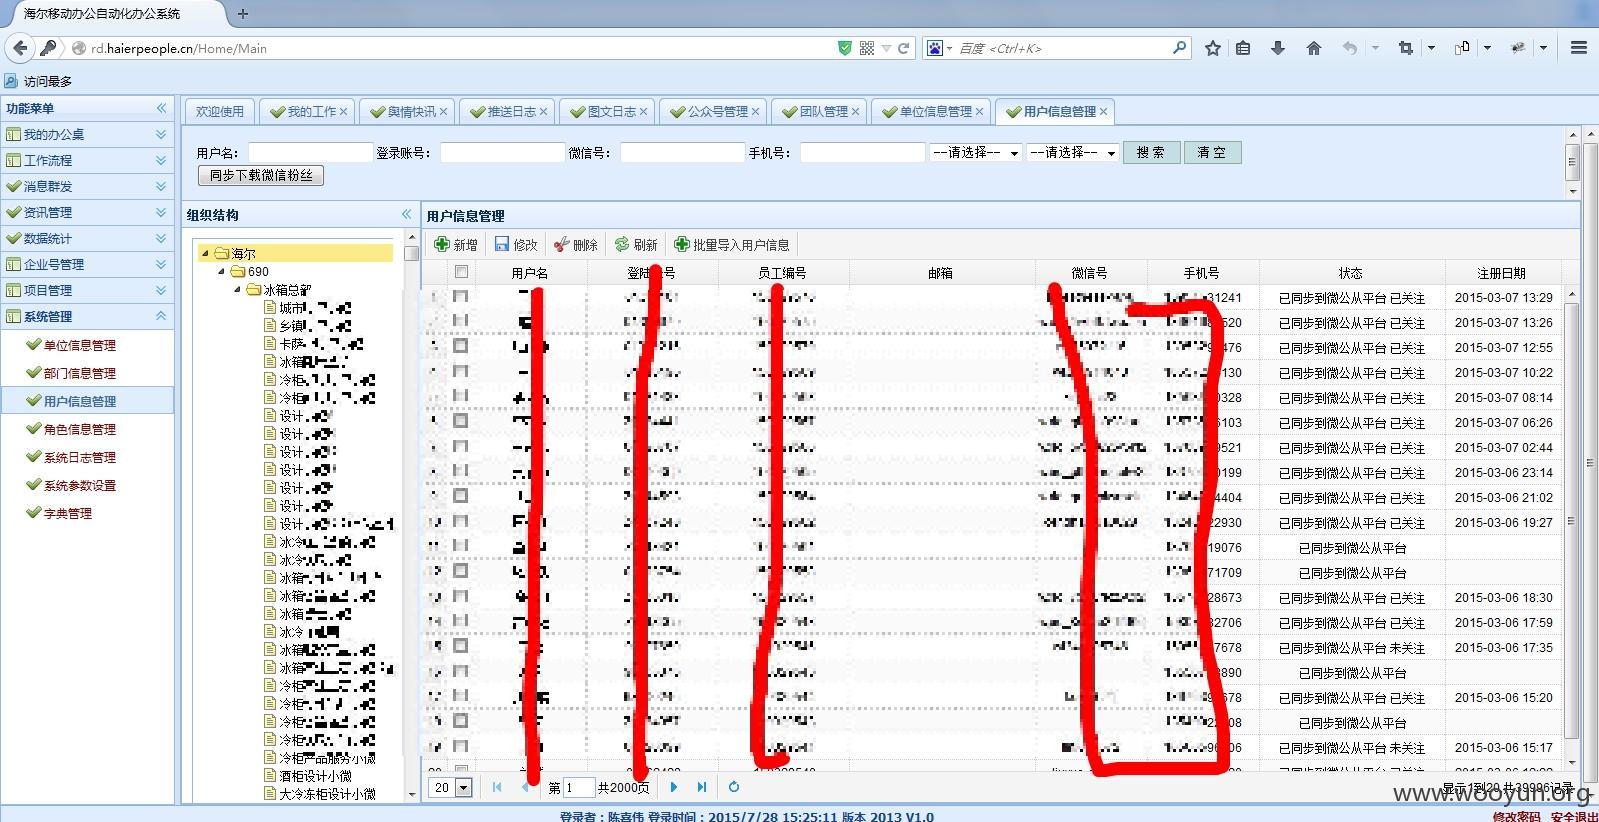Screen dimensions: 1599x822
Task: Collapse the 海尔 root tree node
Action: click(x=206, y=254)
